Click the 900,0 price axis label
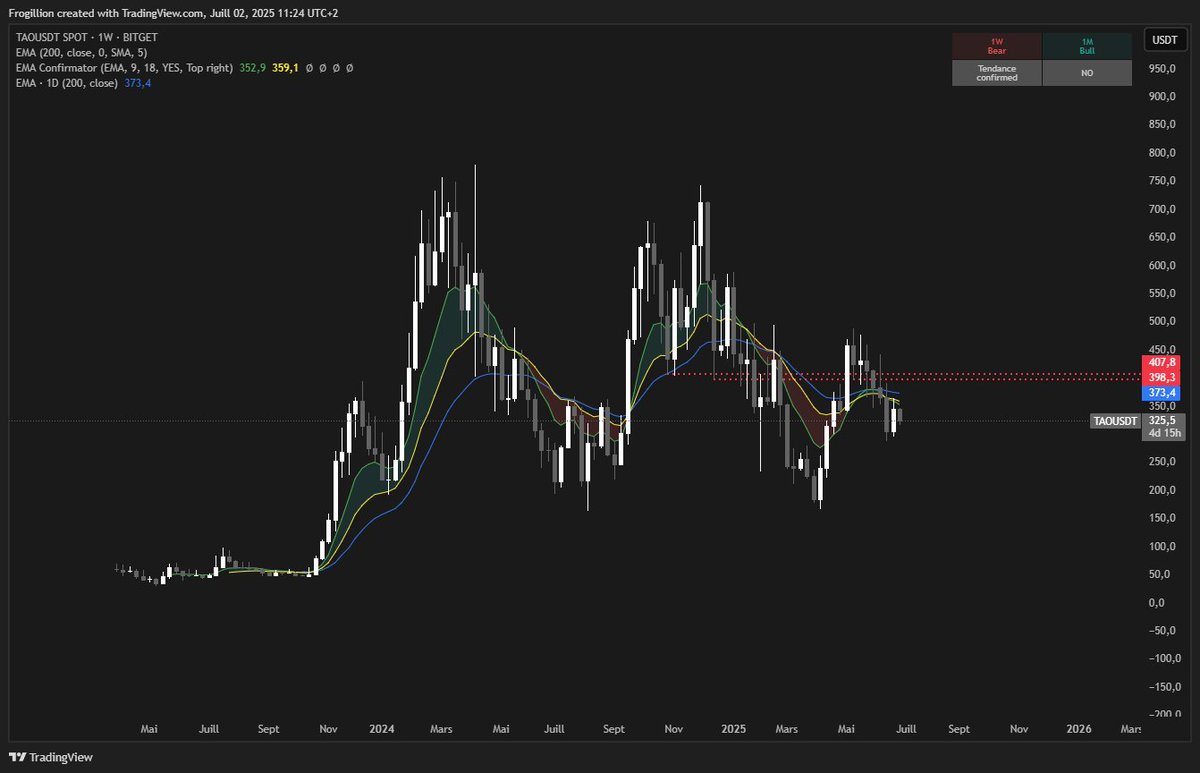This screenshot has width=1200, height=773. (x=1161, y=97)
